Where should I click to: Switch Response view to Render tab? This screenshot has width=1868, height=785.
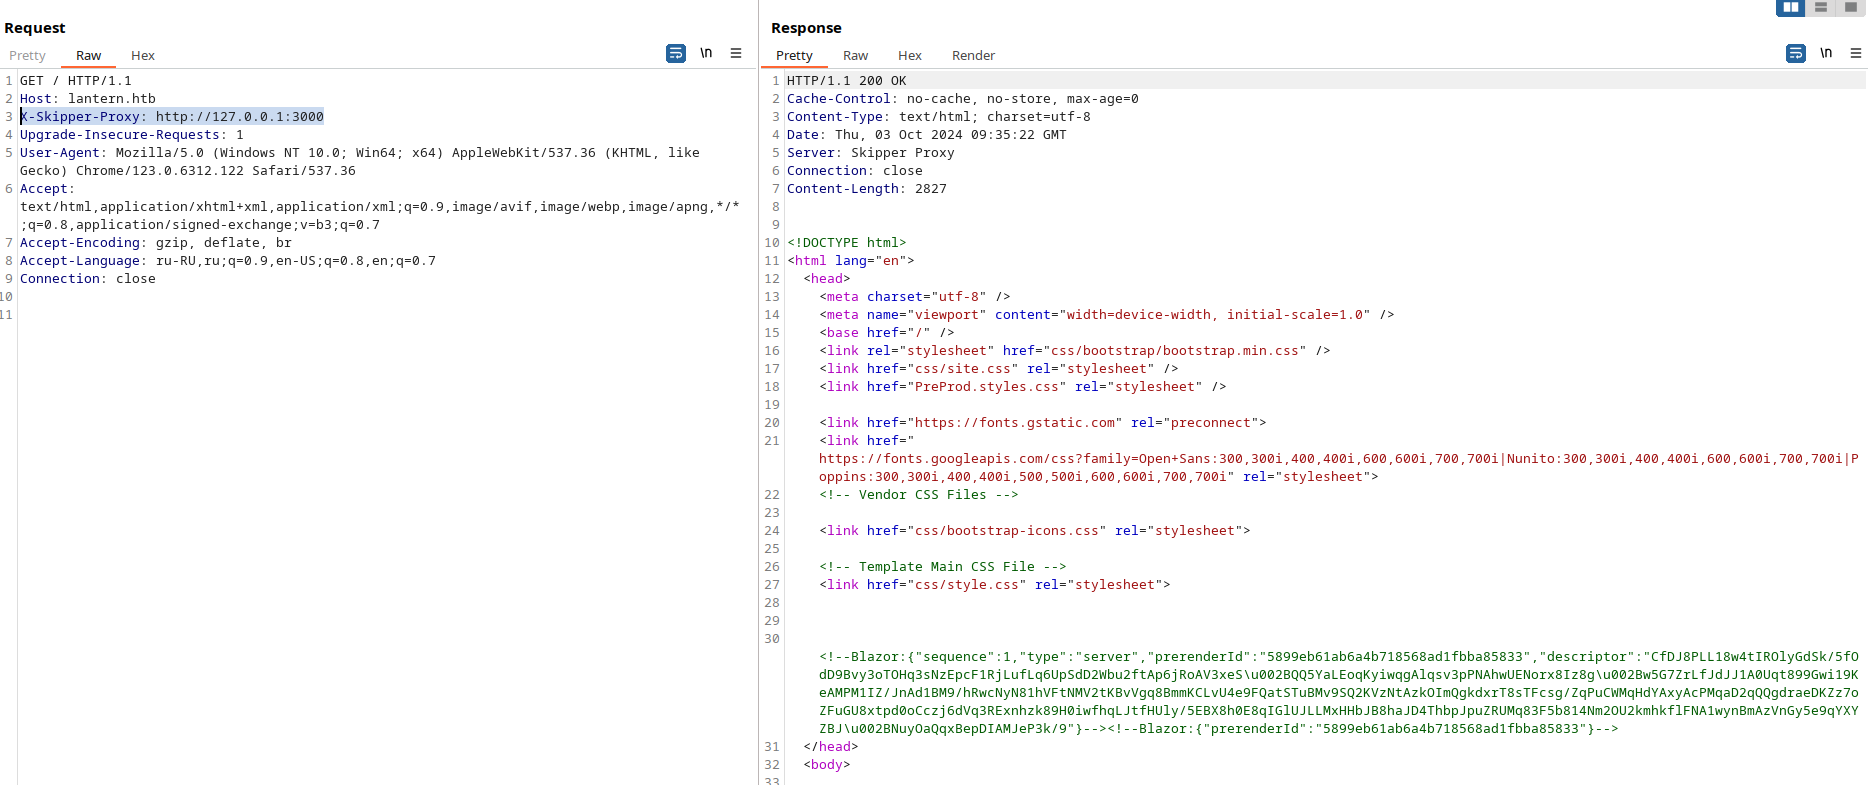click(x=973, y=56)
